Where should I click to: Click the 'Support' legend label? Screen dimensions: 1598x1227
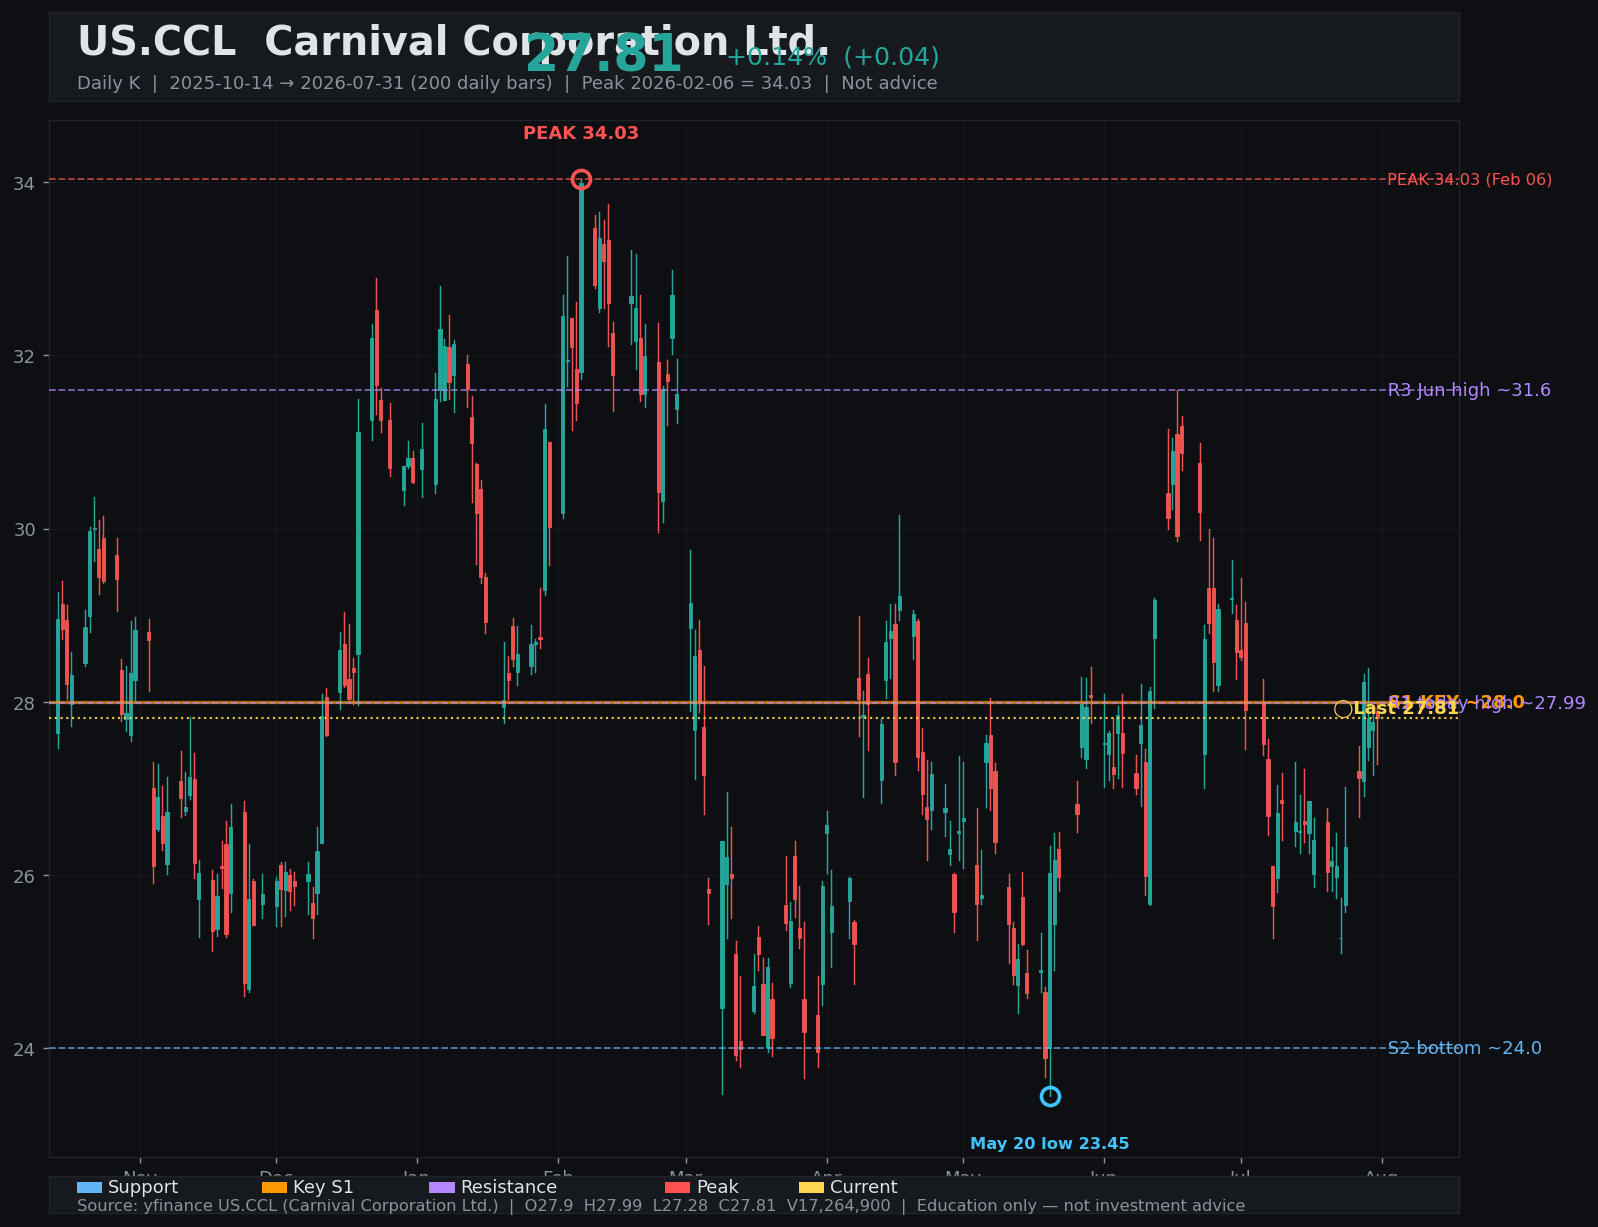(x=143, y=1187)
